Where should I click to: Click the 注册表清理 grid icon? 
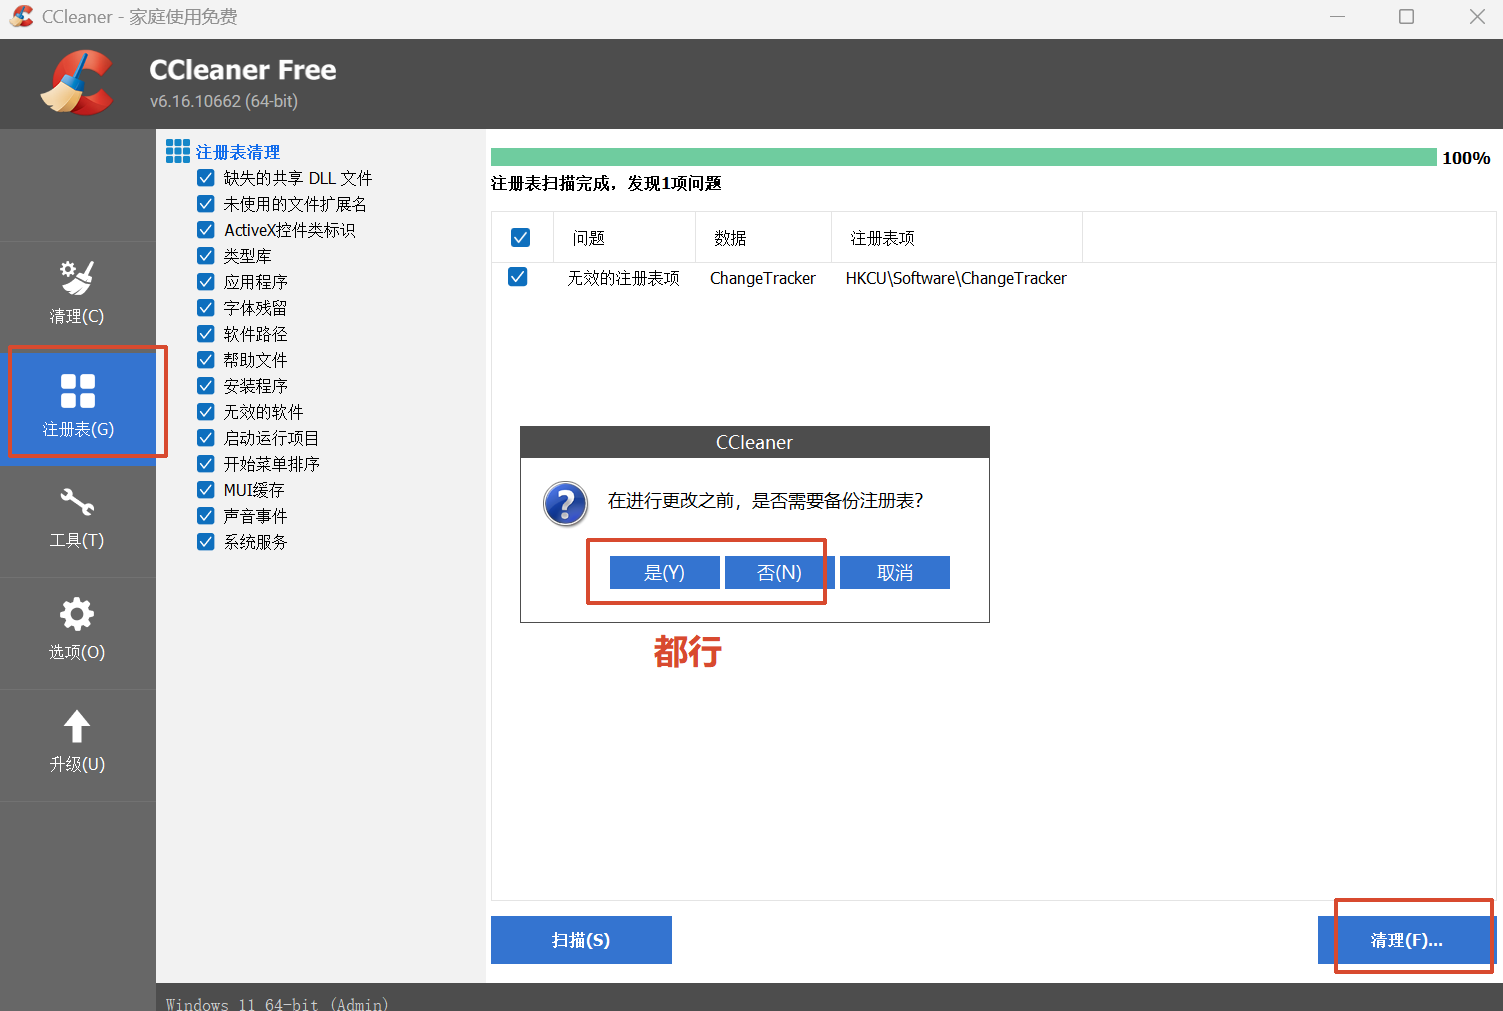tap(178, 151)
